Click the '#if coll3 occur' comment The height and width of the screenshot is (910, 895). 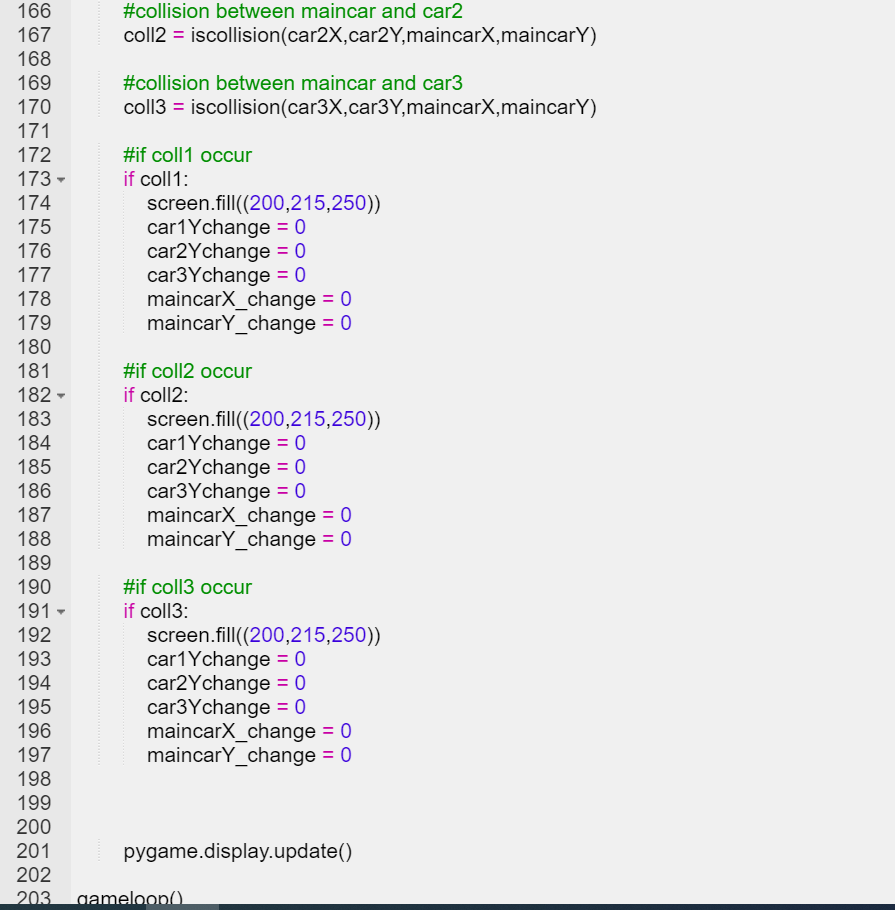pos(187,587)
